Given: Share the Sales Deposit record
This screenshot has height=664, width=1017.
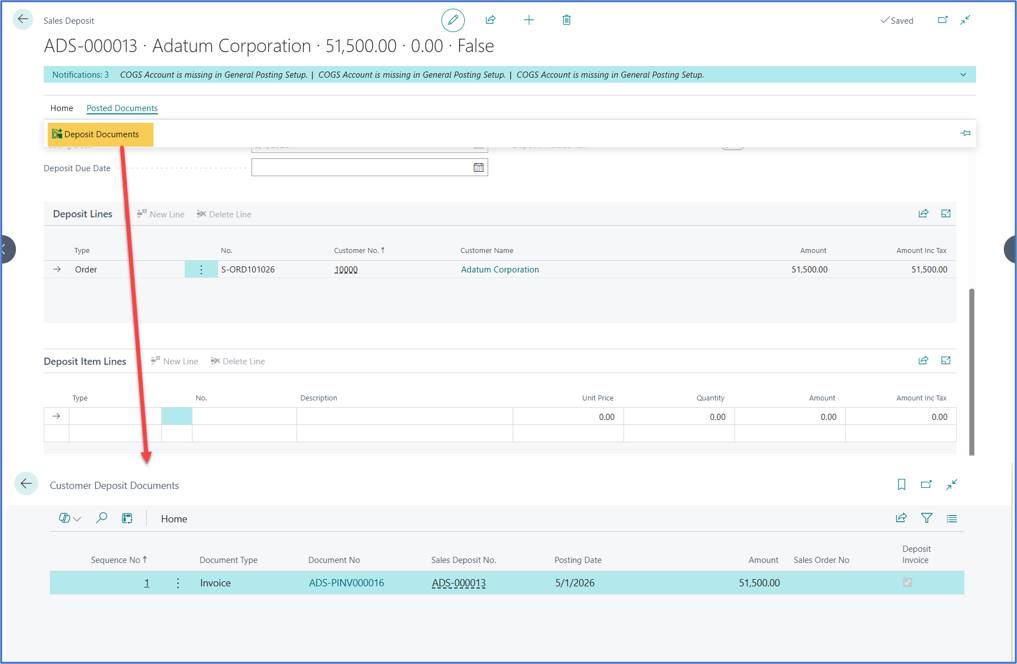Looking at the screenshot, I should [x=490, y=20].
